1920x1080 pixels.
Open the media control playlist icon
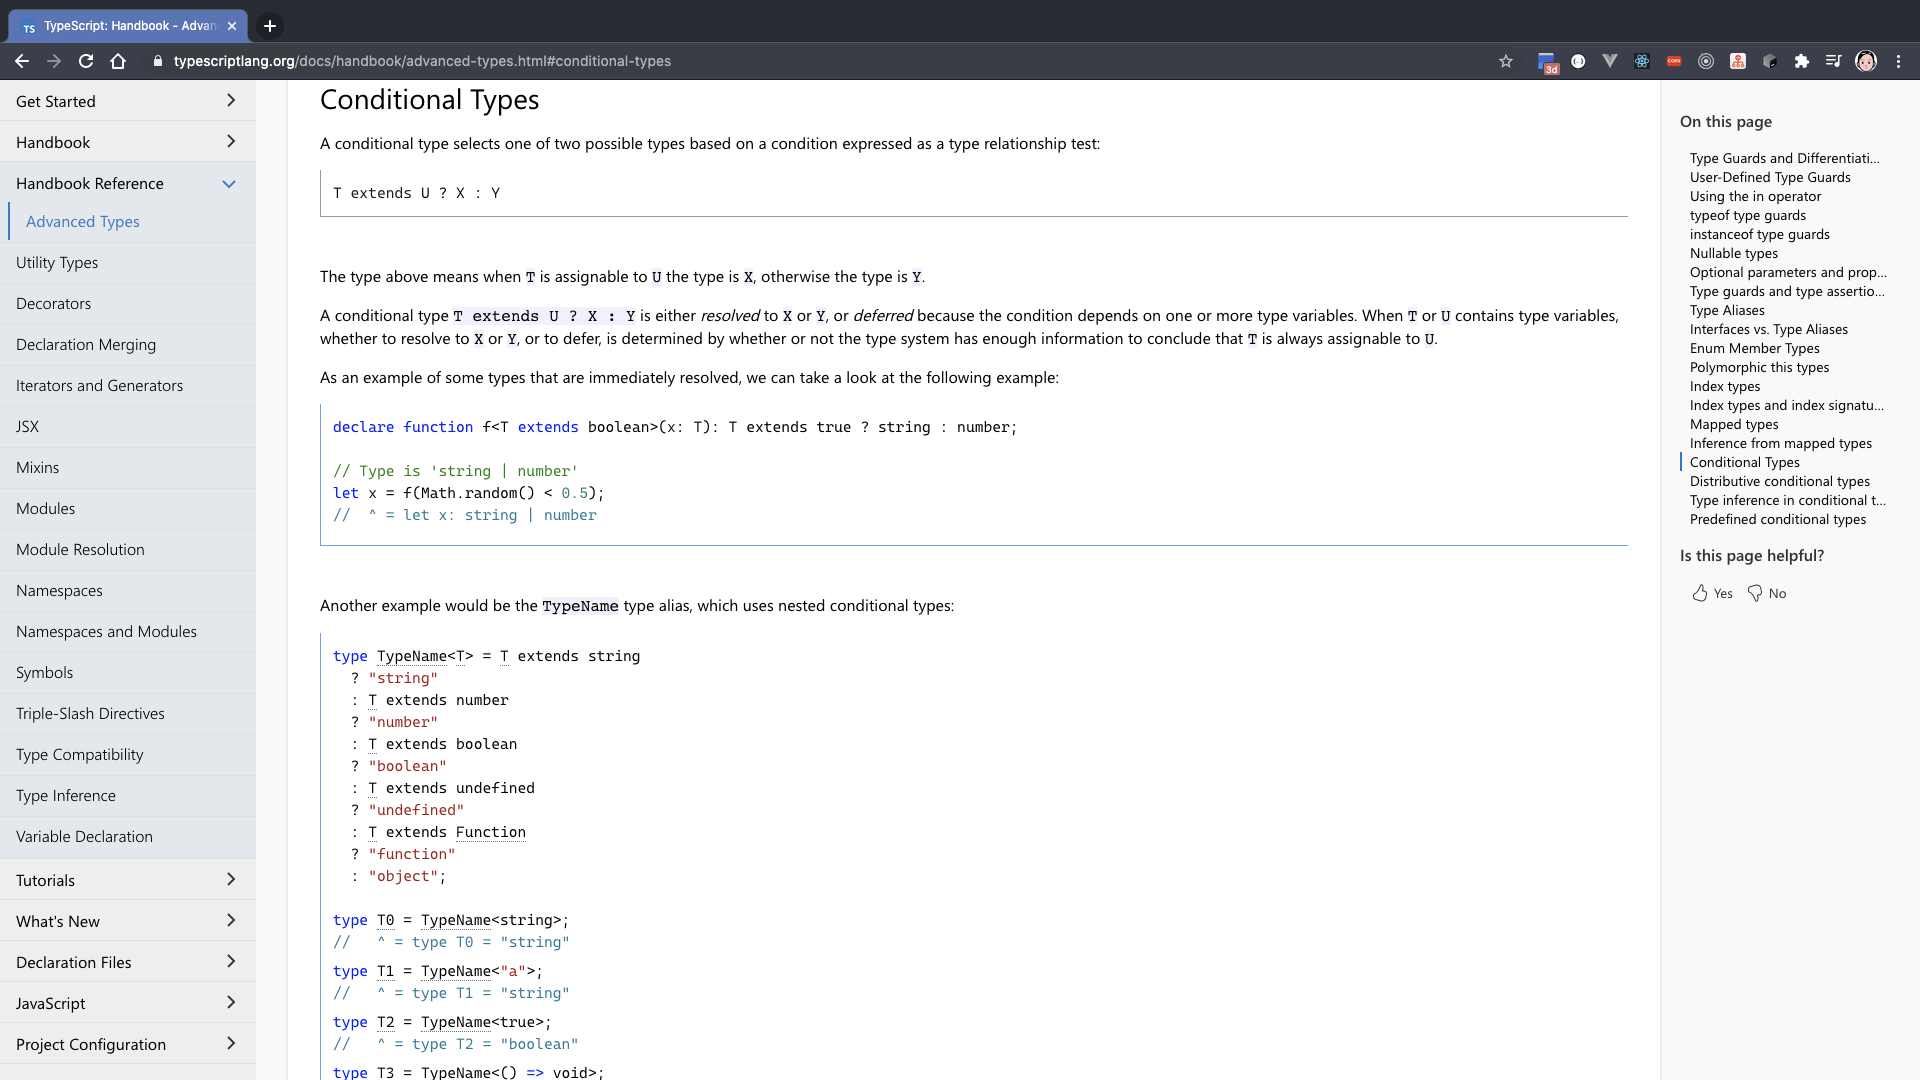point(1833,61)
